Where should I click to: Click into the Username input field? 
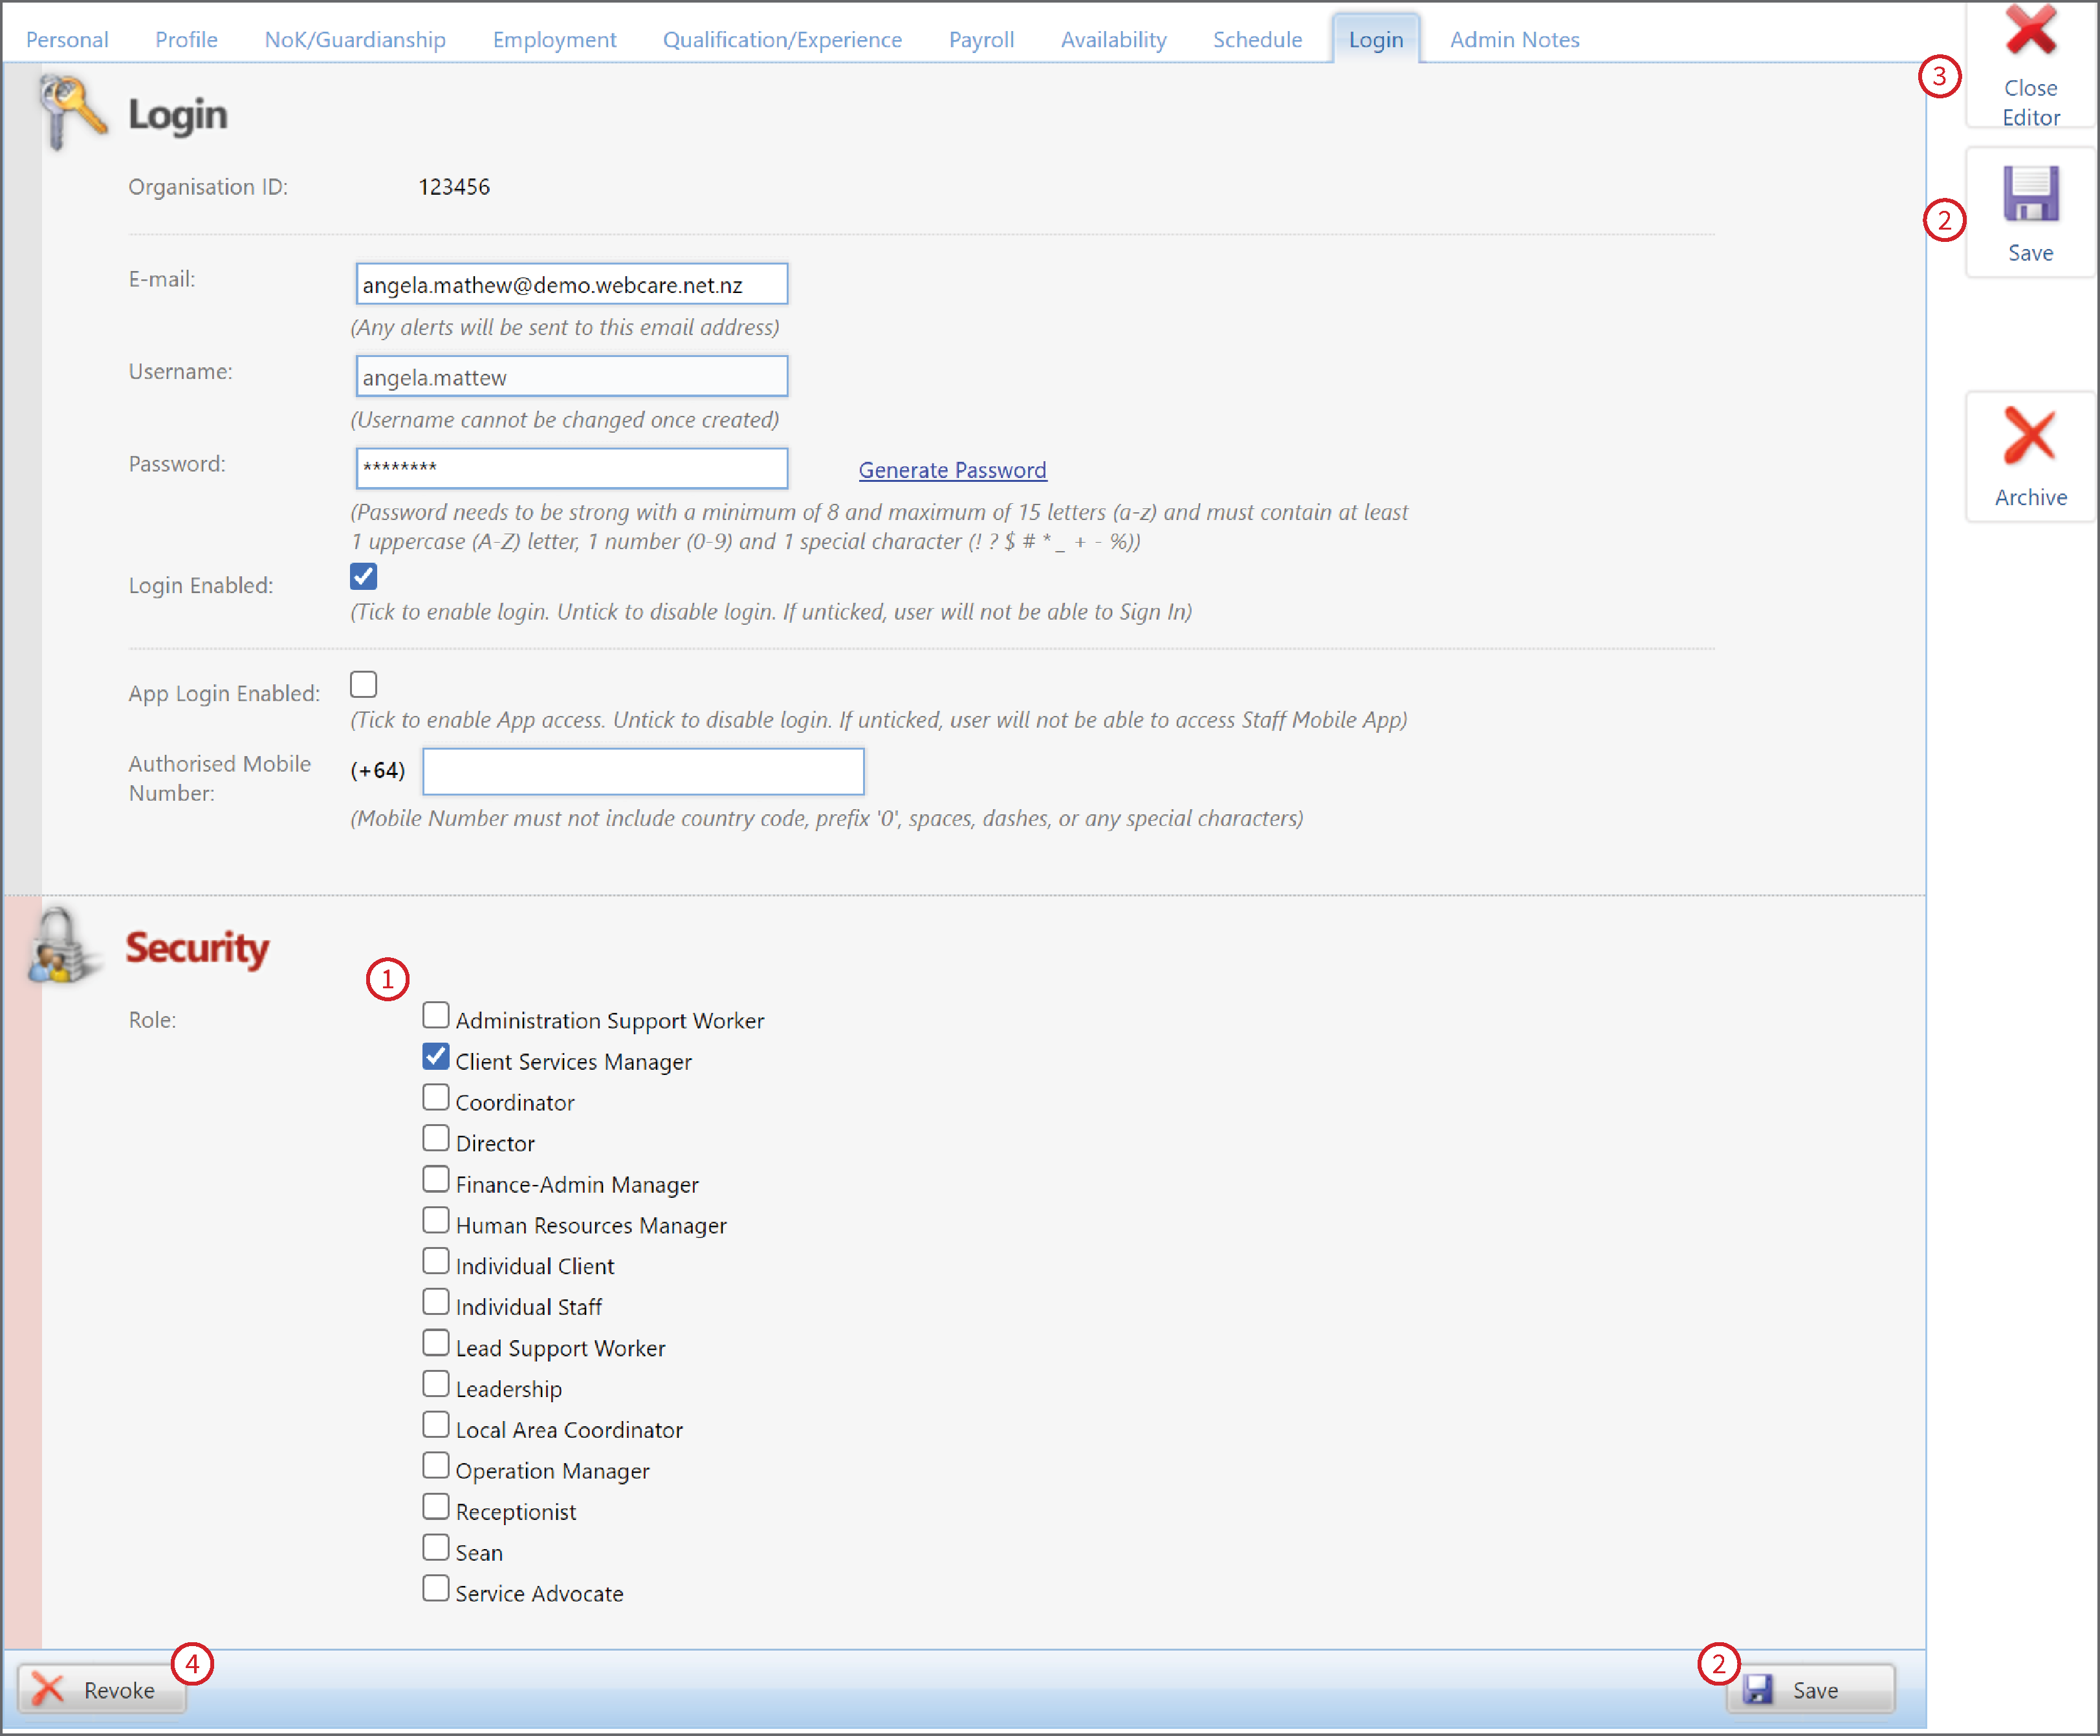click(x=571, y=377)
